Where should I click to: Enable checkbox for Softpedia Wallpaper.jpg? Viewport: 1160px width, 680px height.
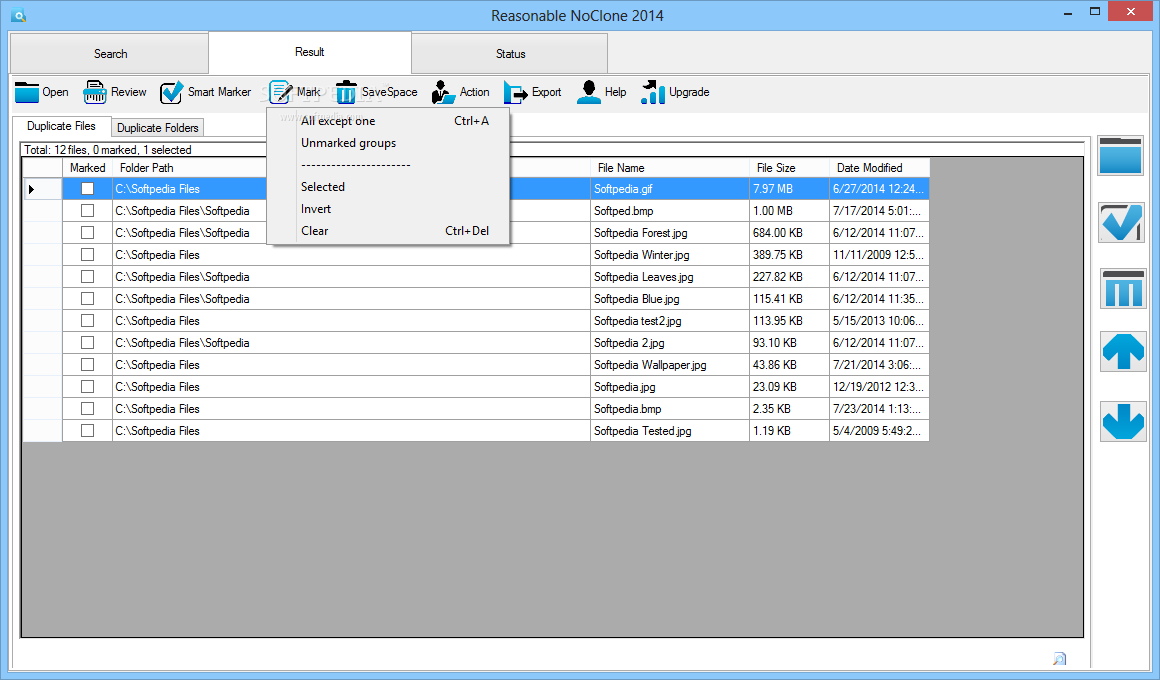pyautogui.click(x=87, y=365)
